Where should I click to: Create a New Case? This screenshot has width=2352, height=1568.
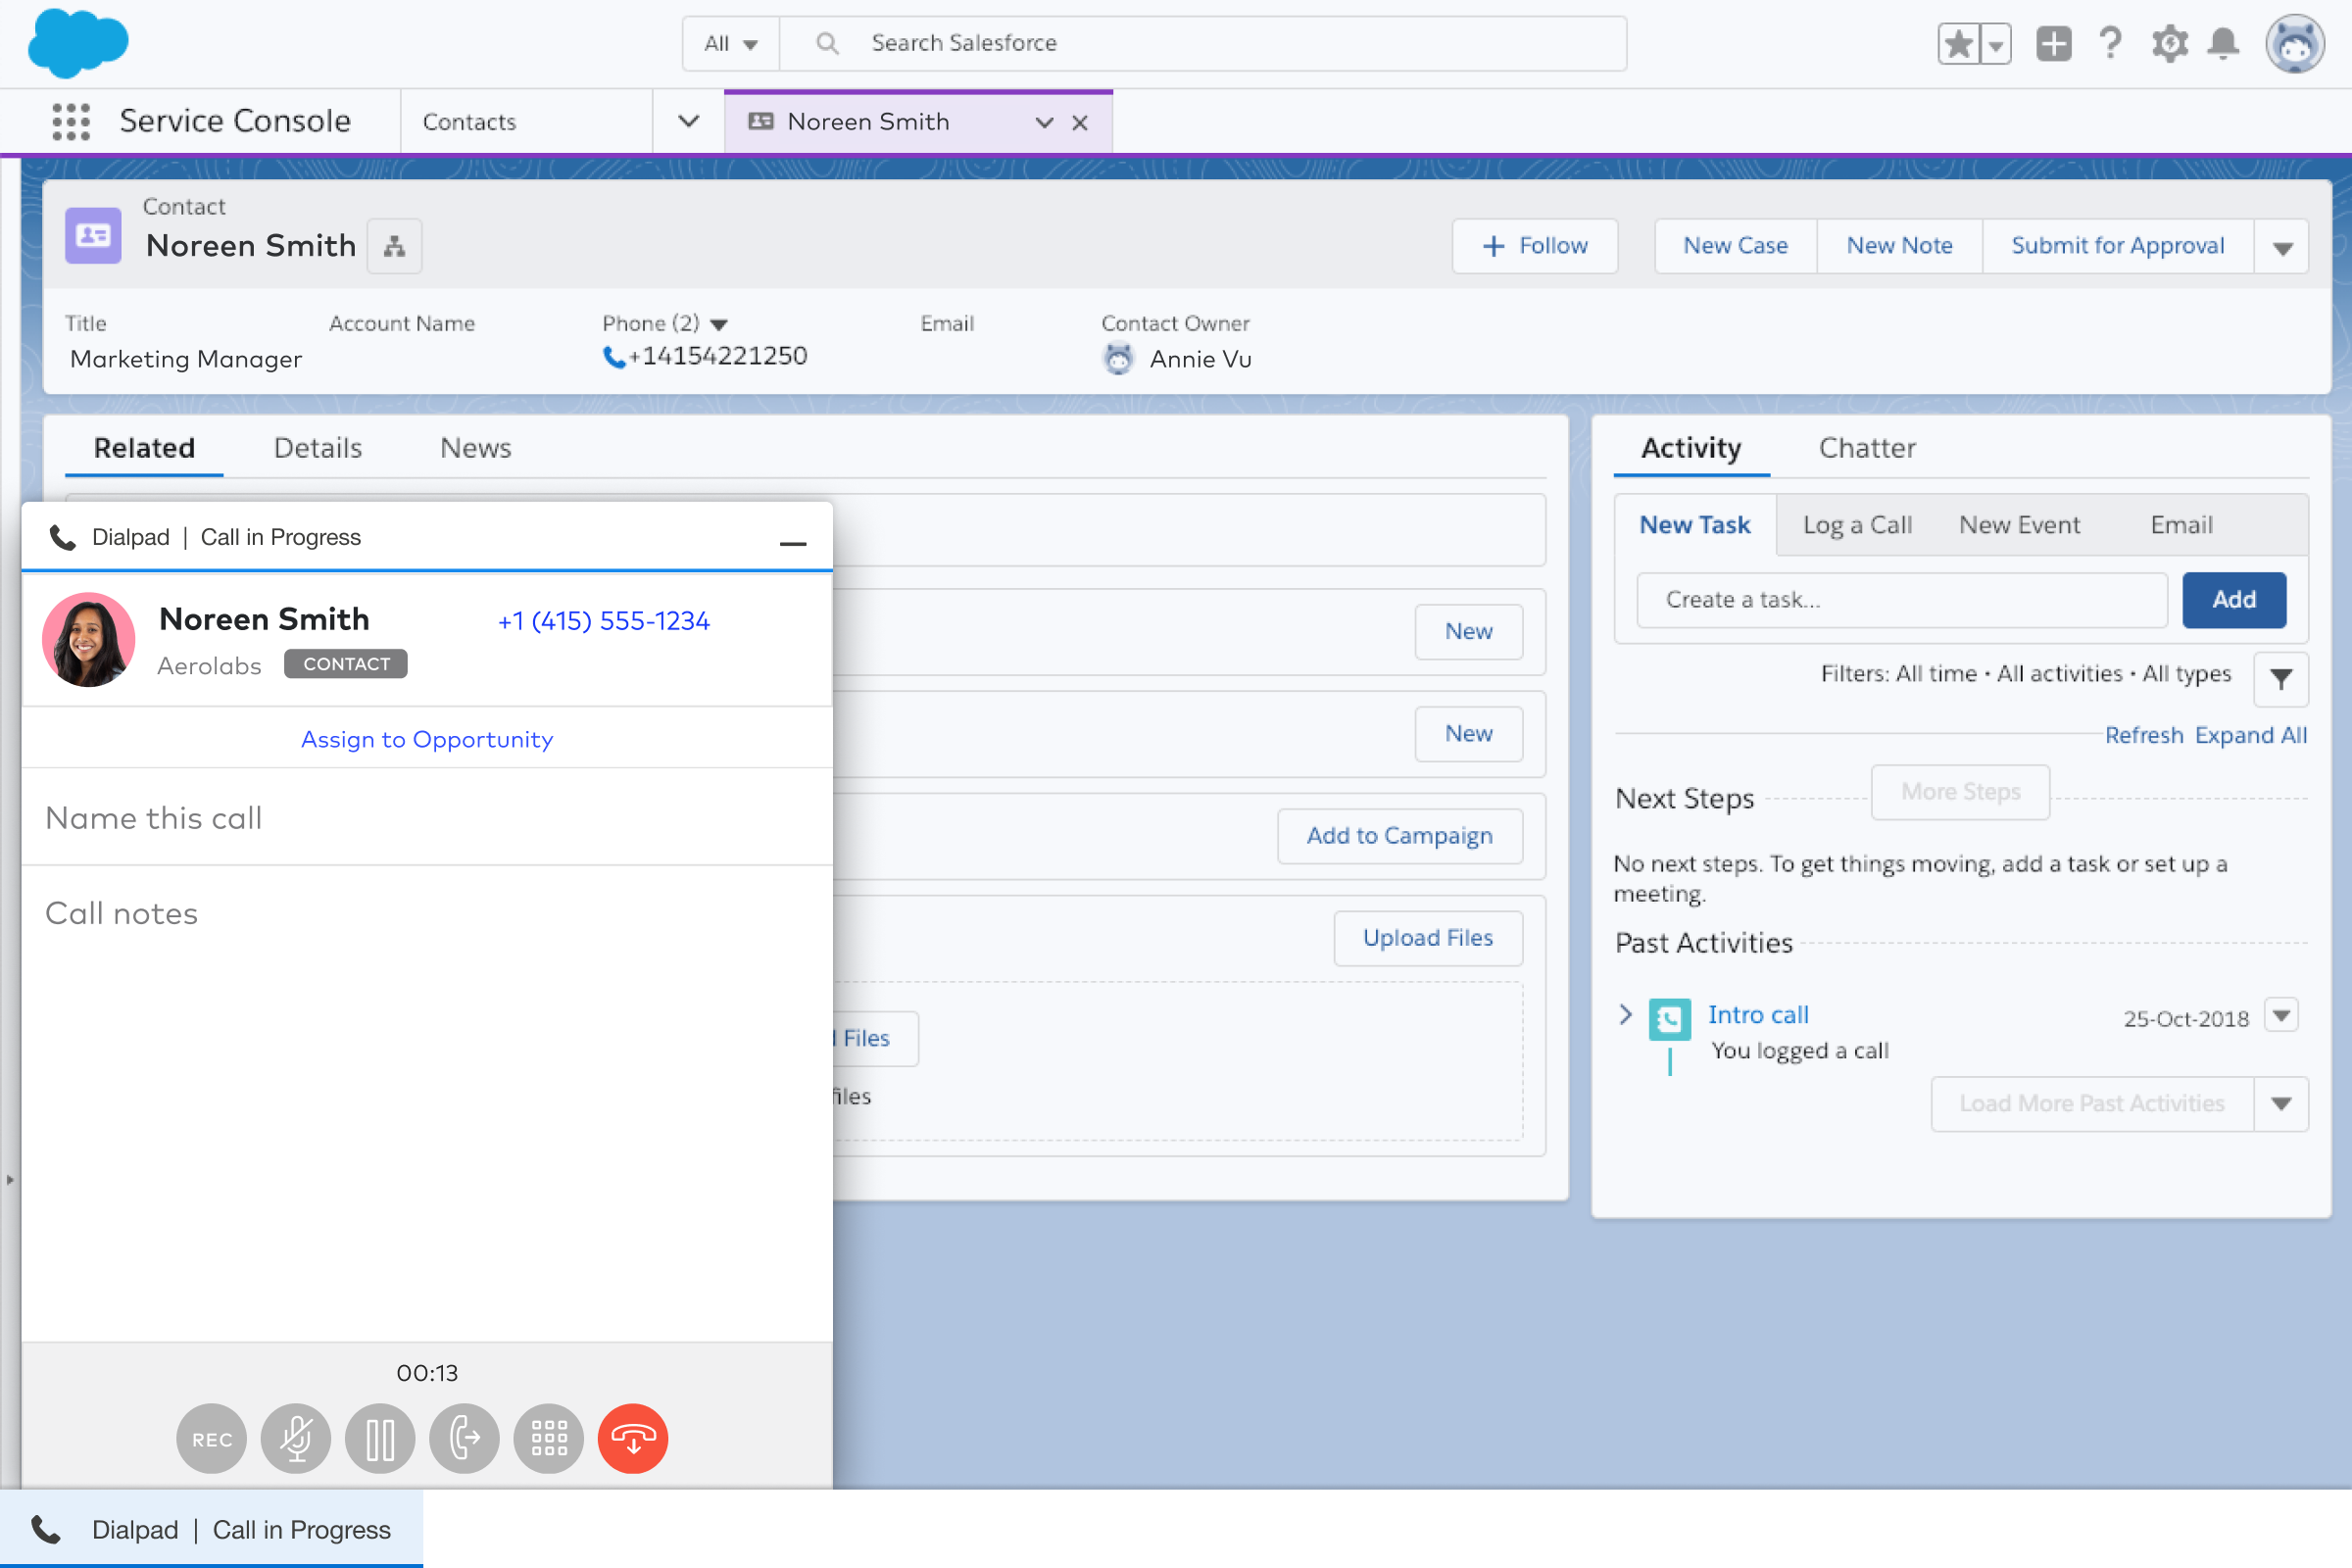tap(1735, 246)
